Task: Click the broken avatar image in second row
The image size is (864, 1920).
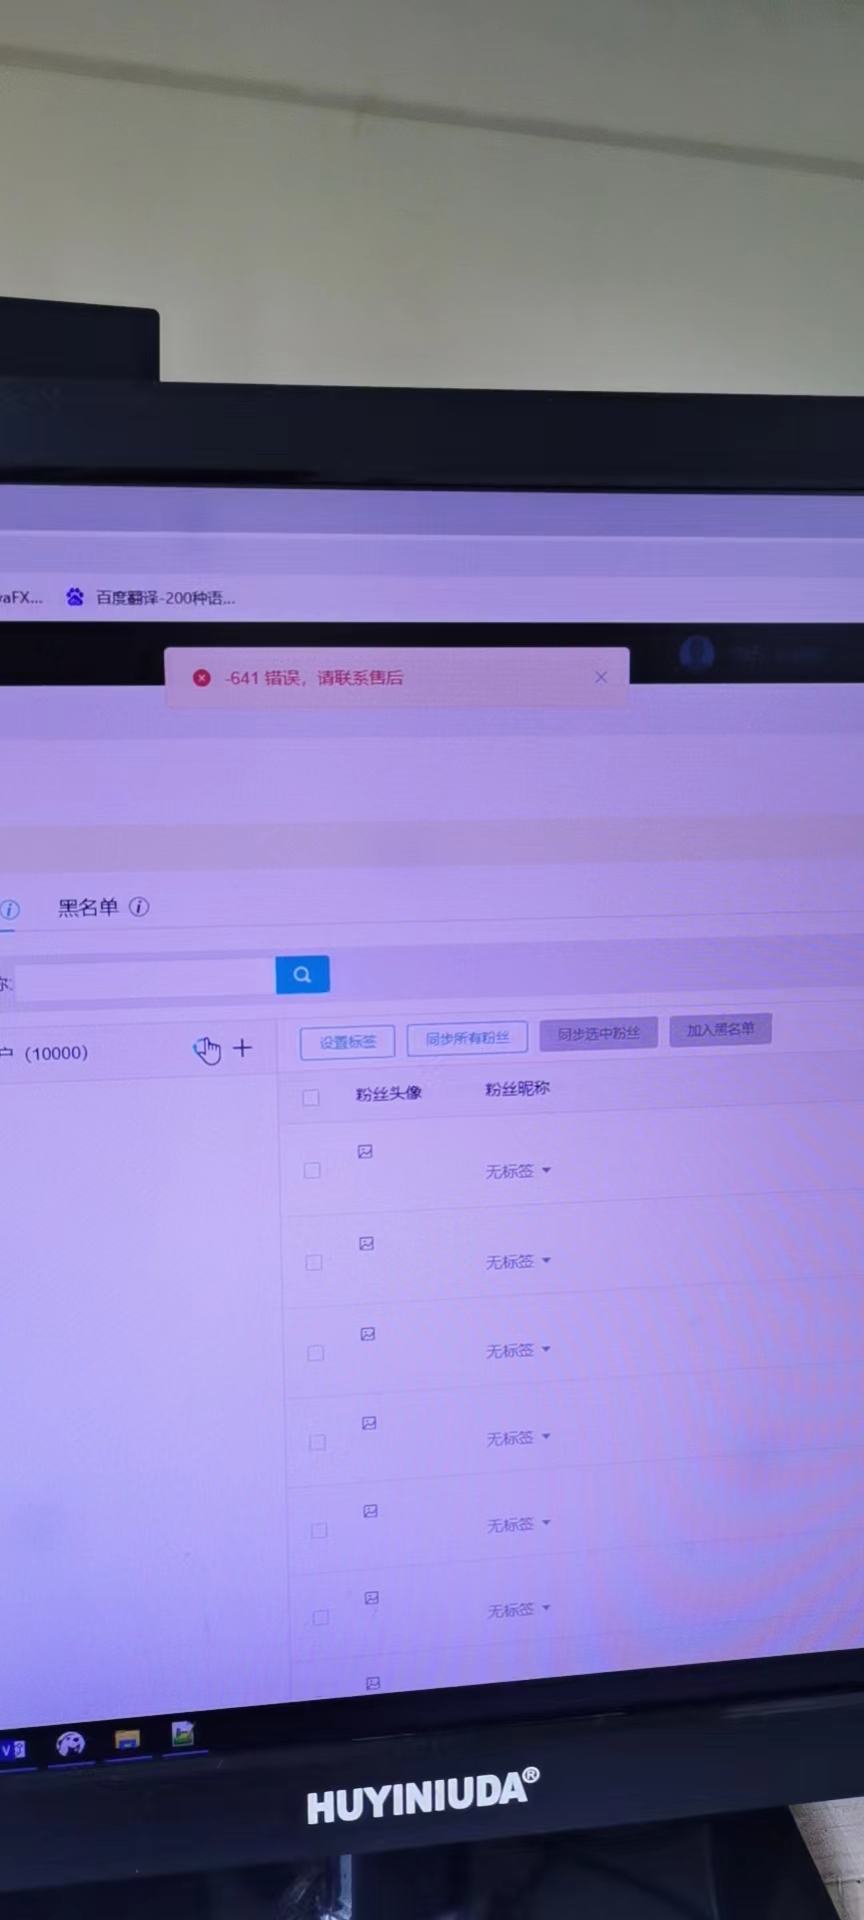Action: tap(366, 1244)
